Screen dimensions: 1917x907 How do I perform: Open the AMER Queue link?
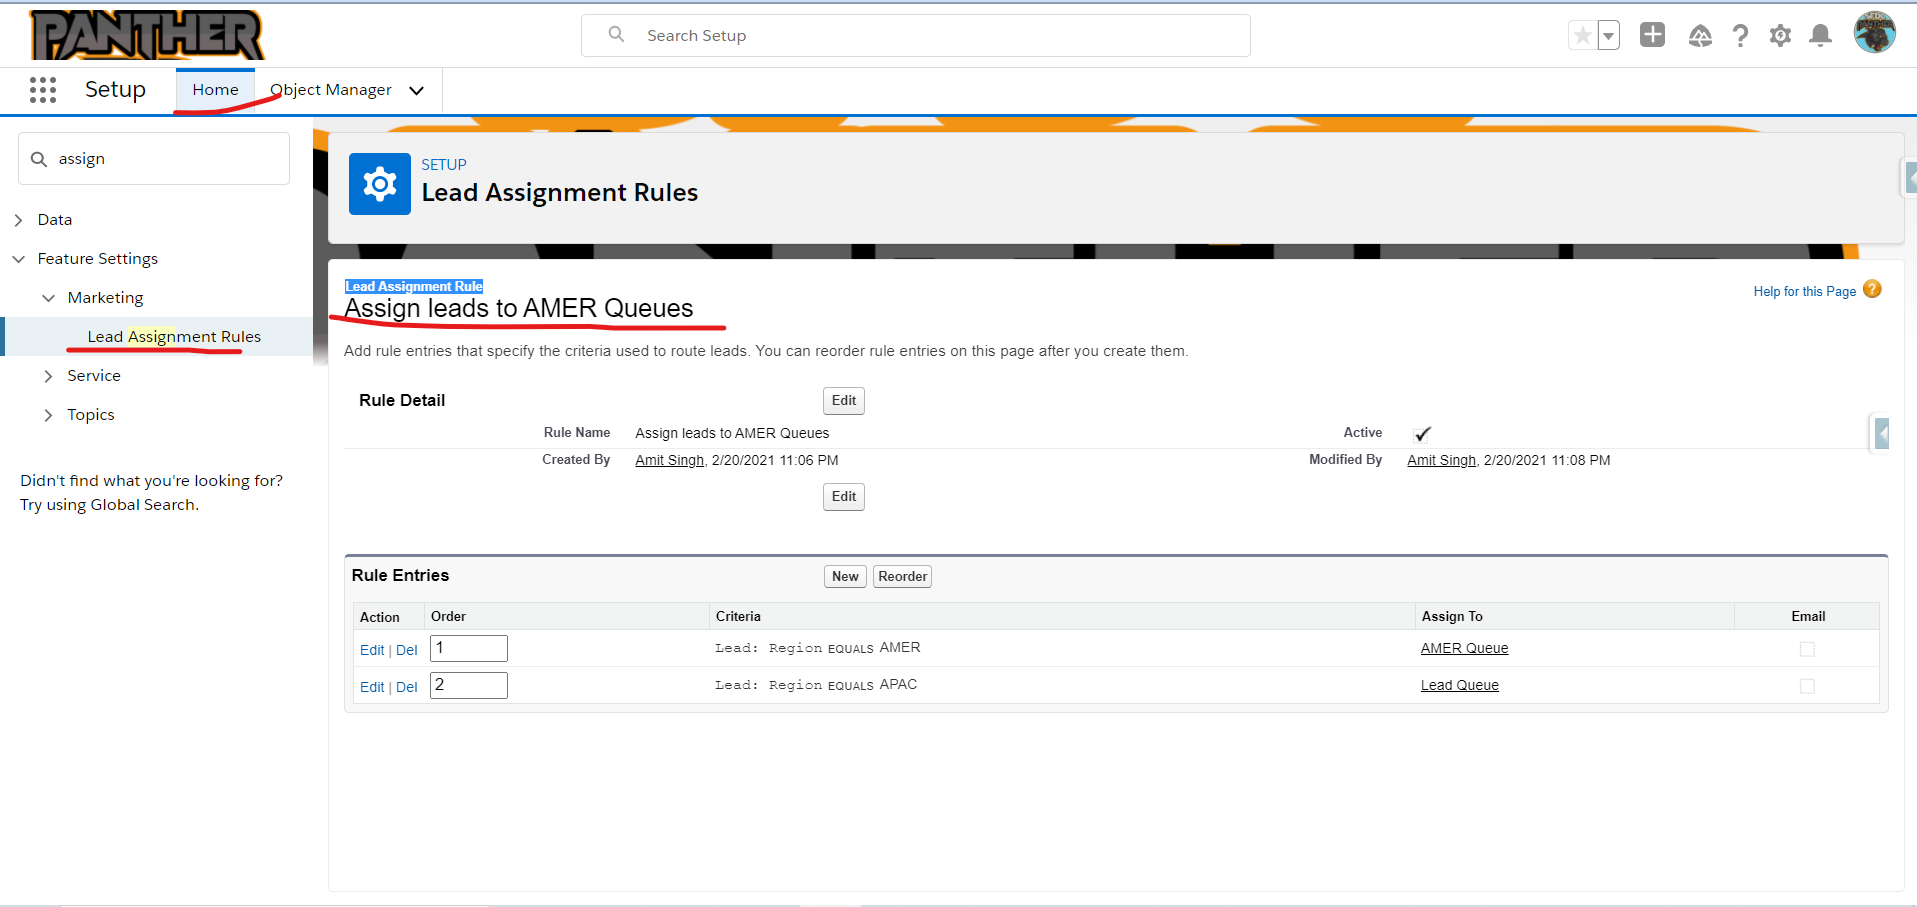(1464, 648)
